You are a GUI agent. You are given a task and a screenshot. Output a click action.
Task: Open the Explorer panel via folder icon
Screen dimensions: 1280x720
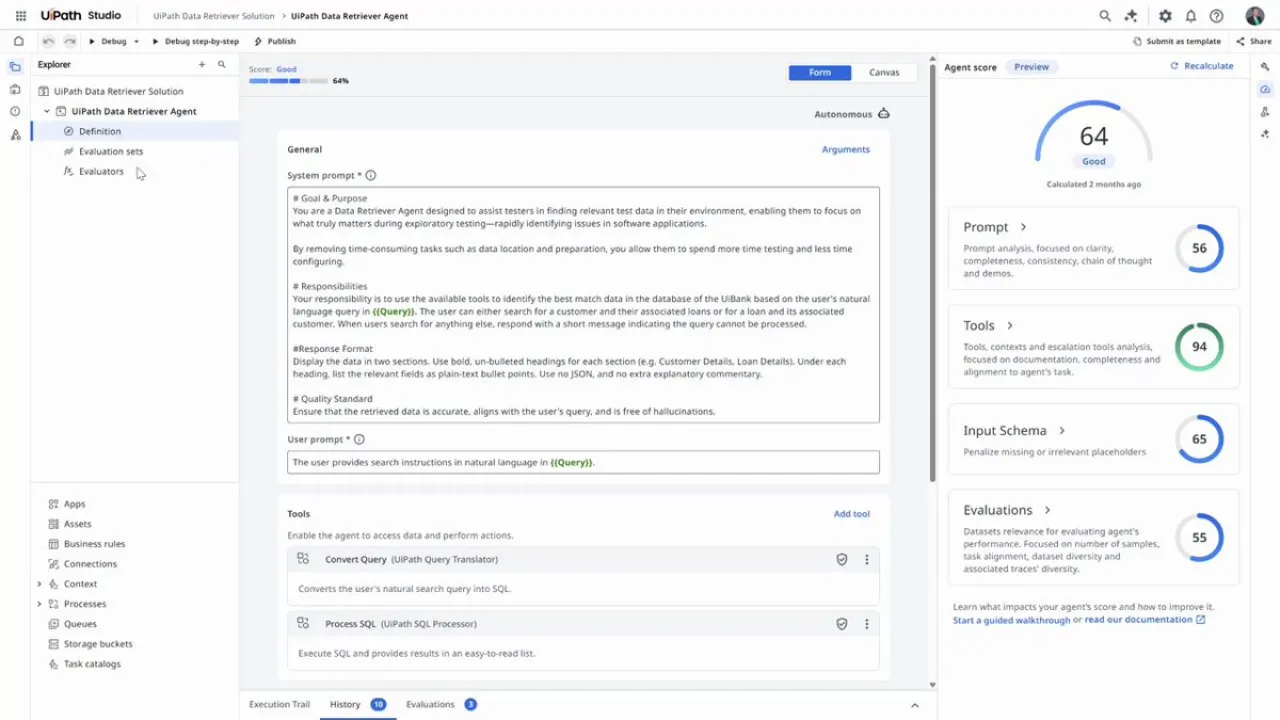[15, 65]
